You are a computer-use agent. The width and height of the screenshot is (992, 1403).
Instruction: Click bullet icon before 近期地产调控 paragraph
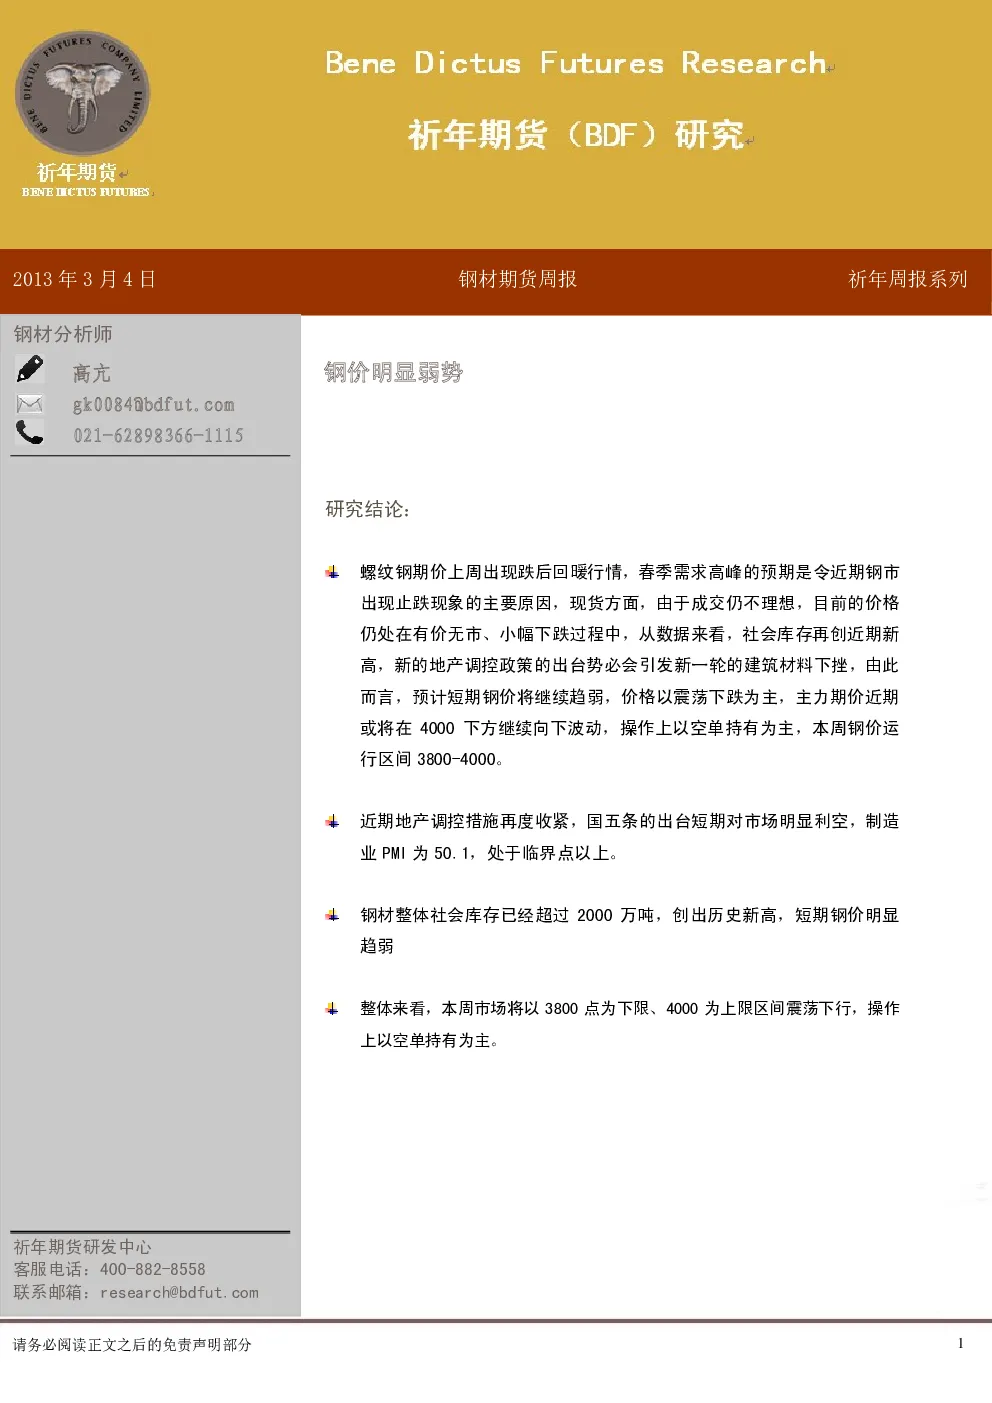(332, 821)
